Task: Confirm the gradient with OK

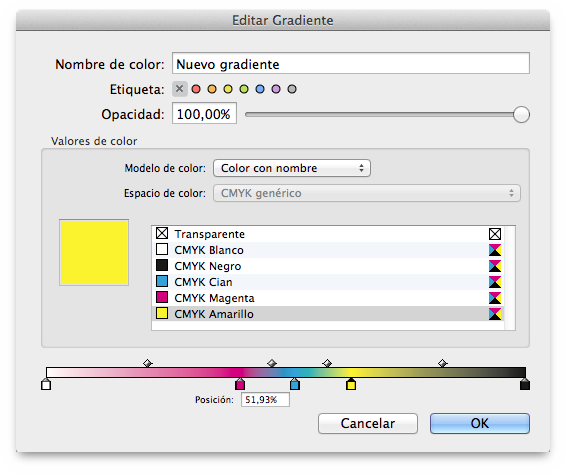Action: point(480,423)
